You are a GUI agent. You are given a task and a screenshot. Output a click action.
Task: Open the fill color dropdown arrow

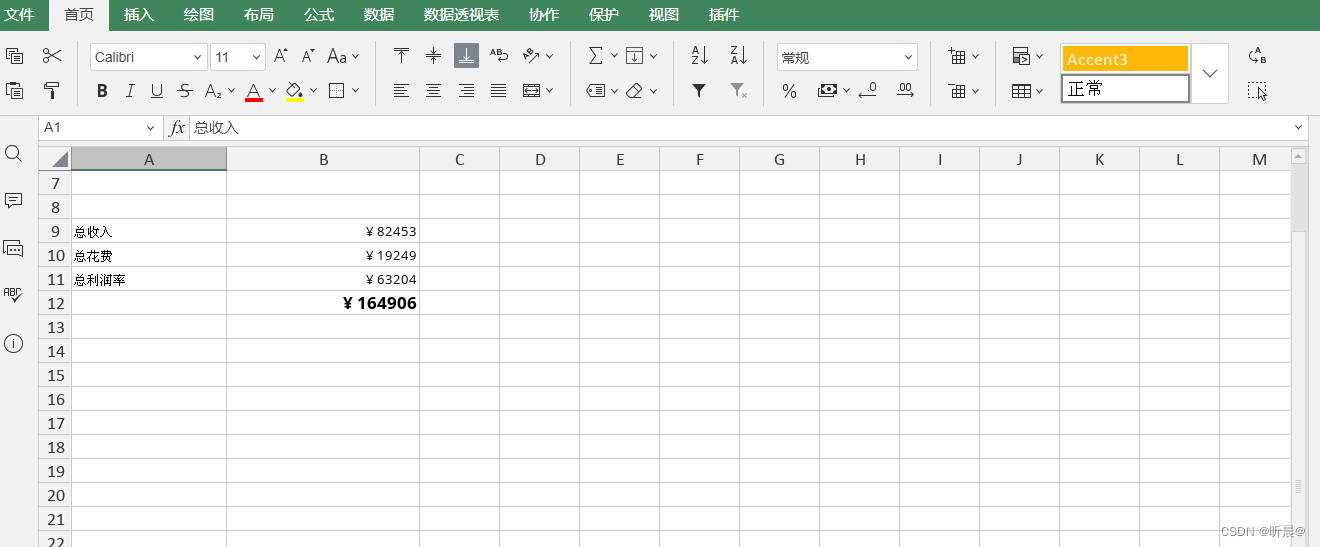[313, 91]
